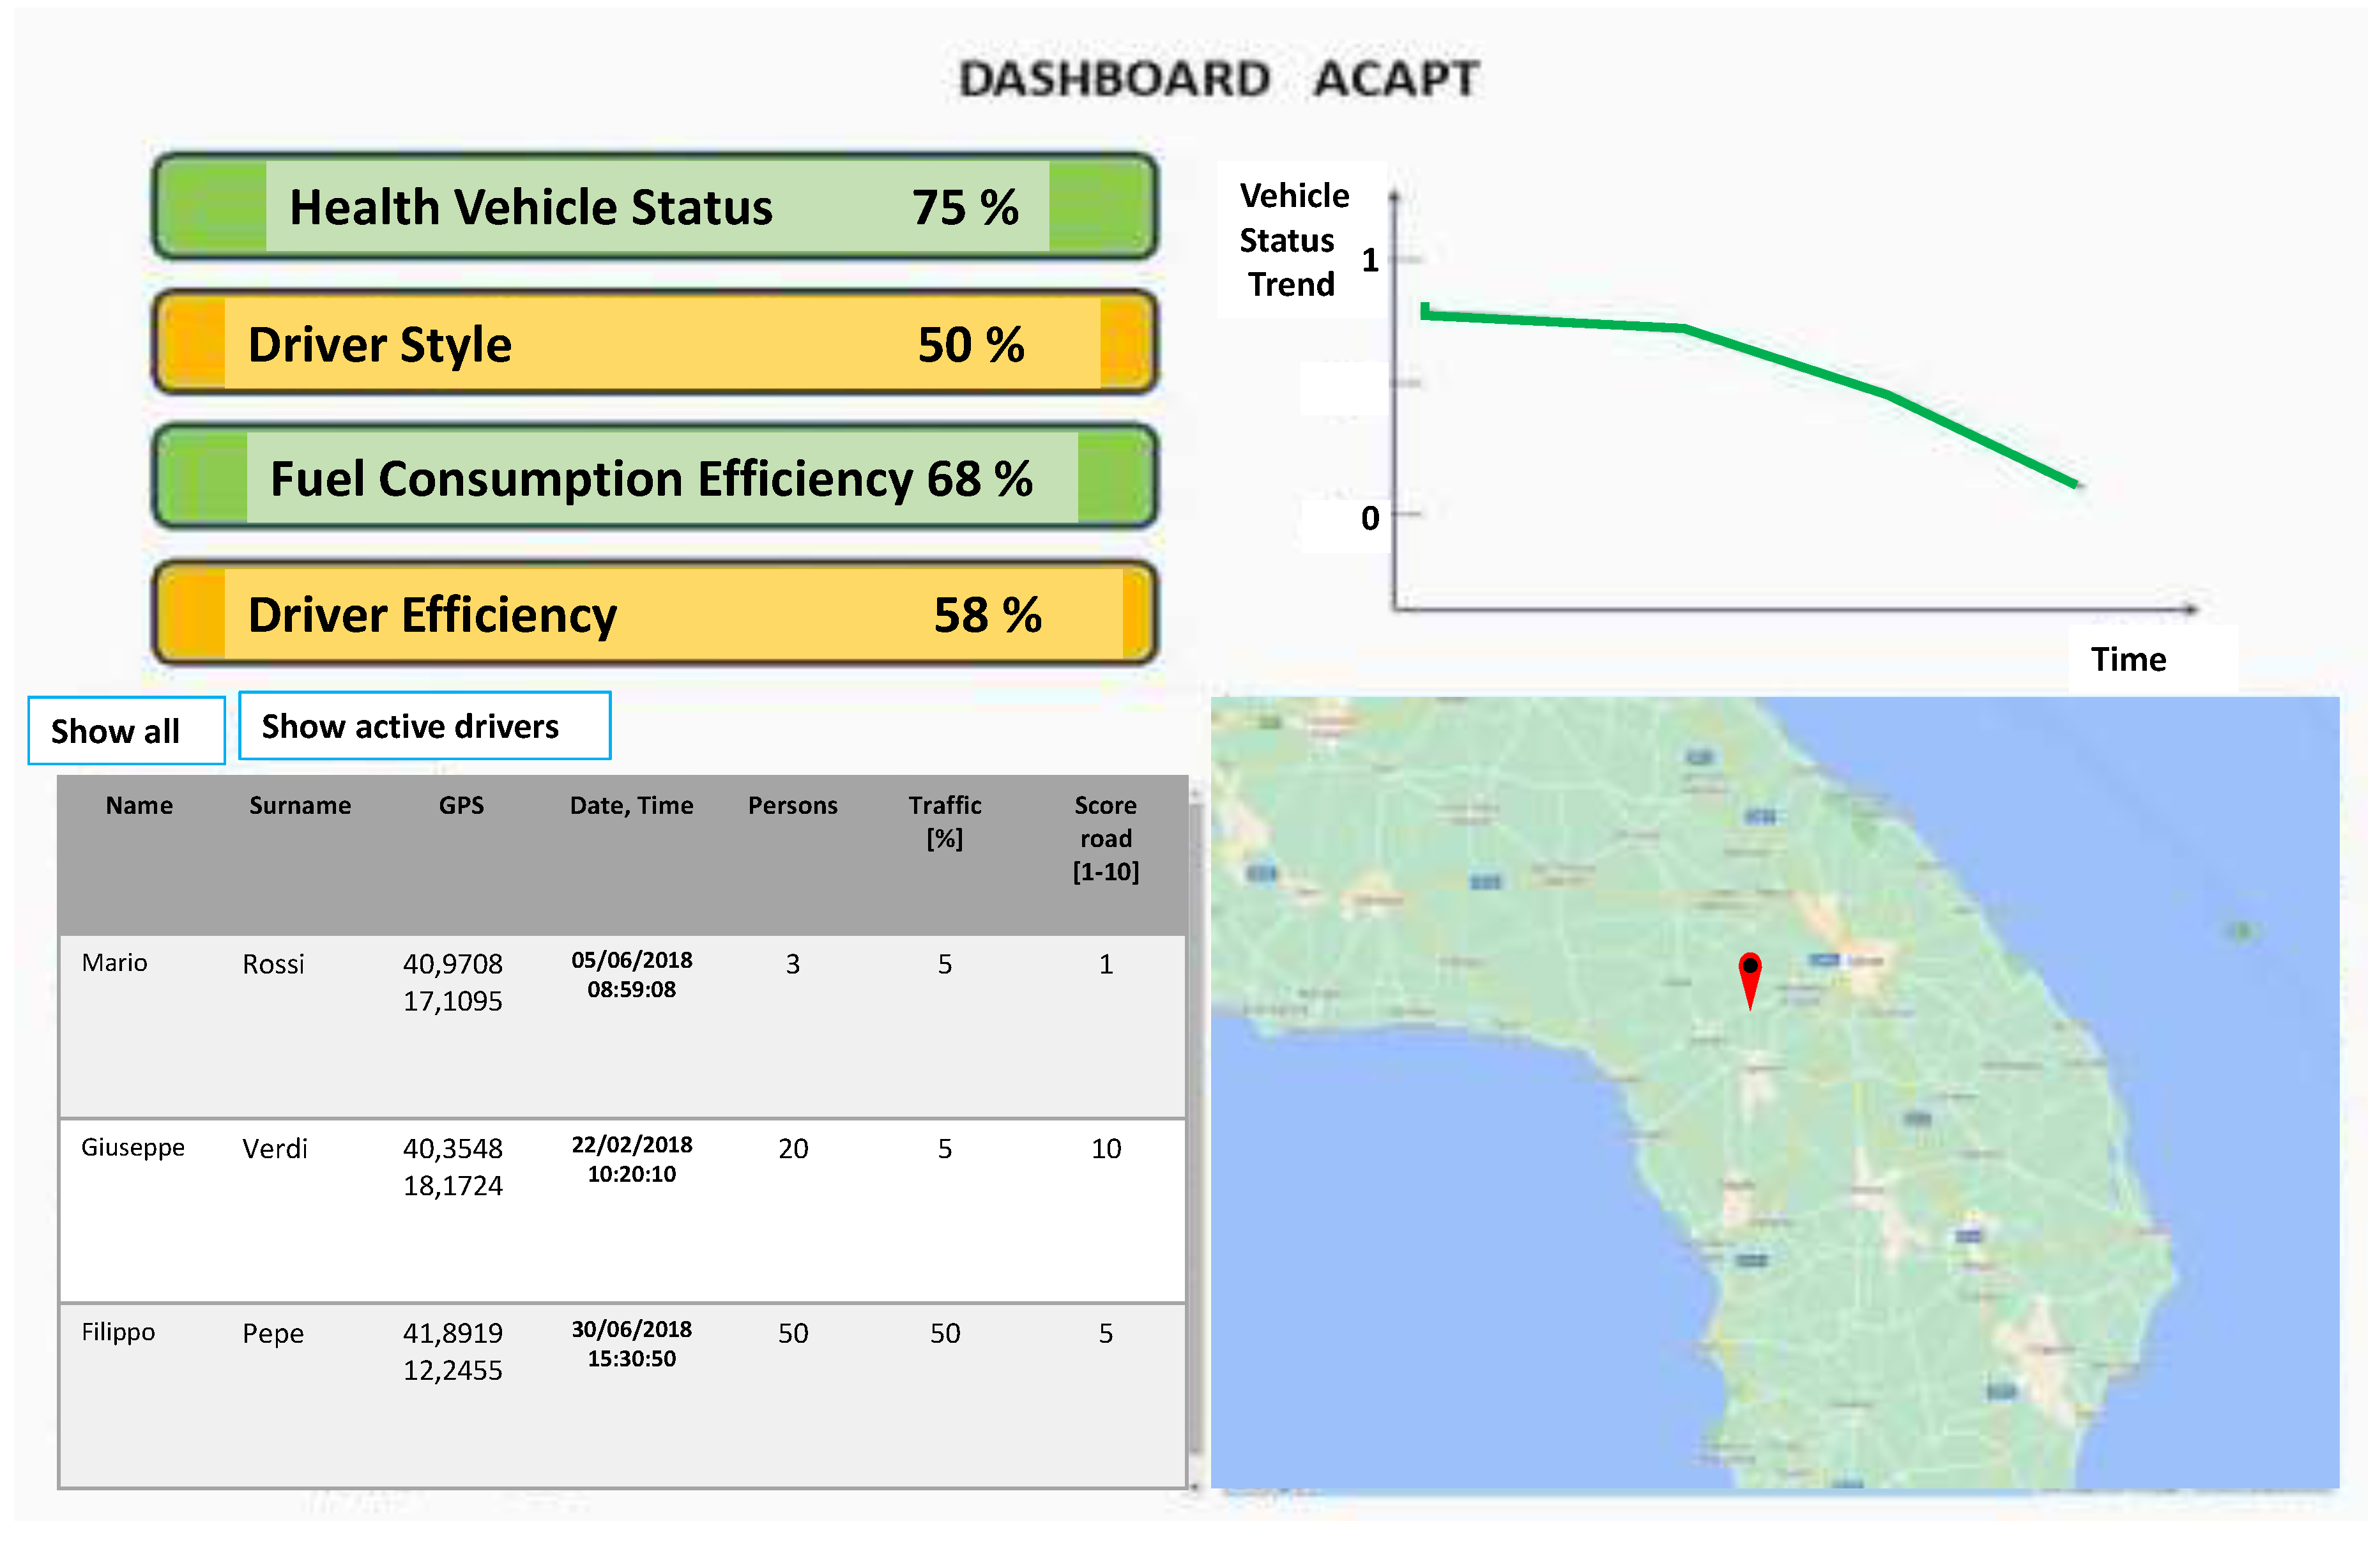The height and width of the screenshot is (1544, 2380).
Task: Click the Traffic [%] column header
Action: click(x=944, y=821)
